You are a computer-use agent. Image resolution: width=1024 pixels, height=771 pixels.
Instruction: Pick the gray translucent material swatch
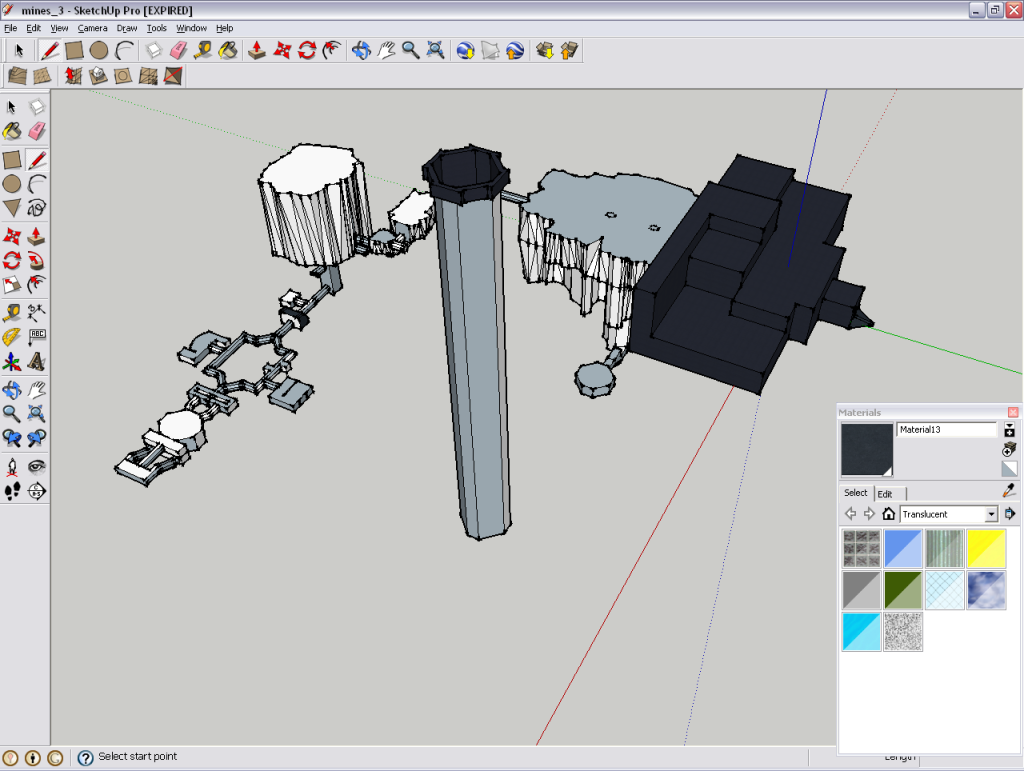(861, 590)
